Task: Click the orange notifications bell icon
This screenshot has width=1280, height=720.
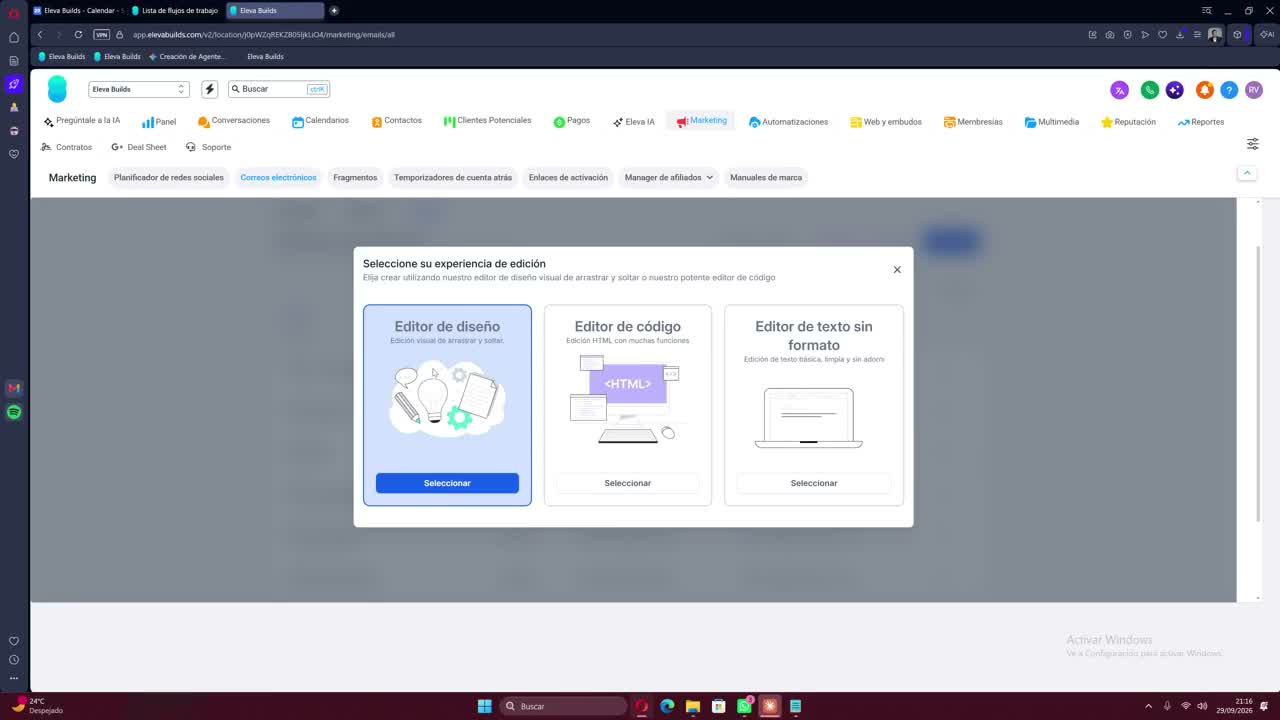Action: coord(1205,90)
